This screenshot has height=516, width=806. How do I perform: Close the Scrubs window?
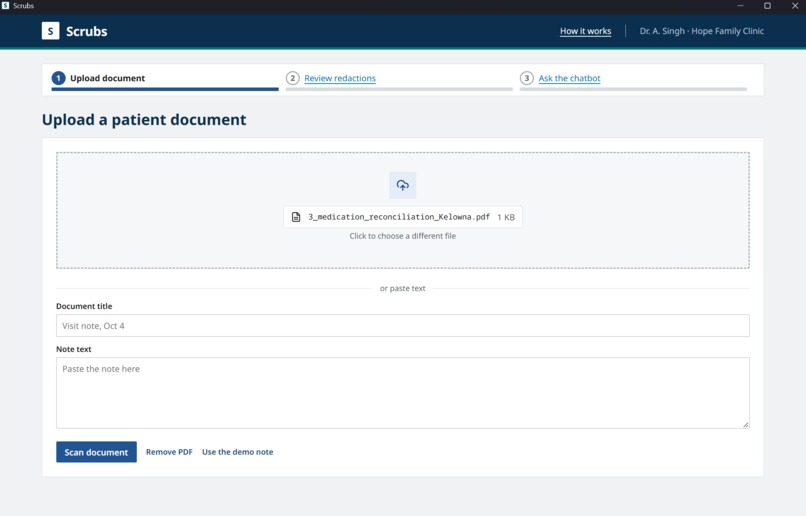pyautogui.click(x=795, y=6)
